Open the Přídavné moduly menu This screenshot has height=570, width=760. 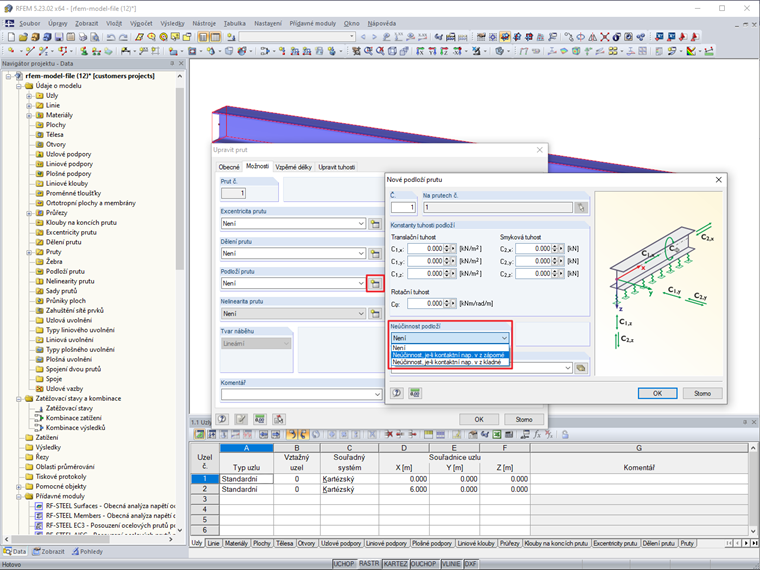click(x=313, y=23)
